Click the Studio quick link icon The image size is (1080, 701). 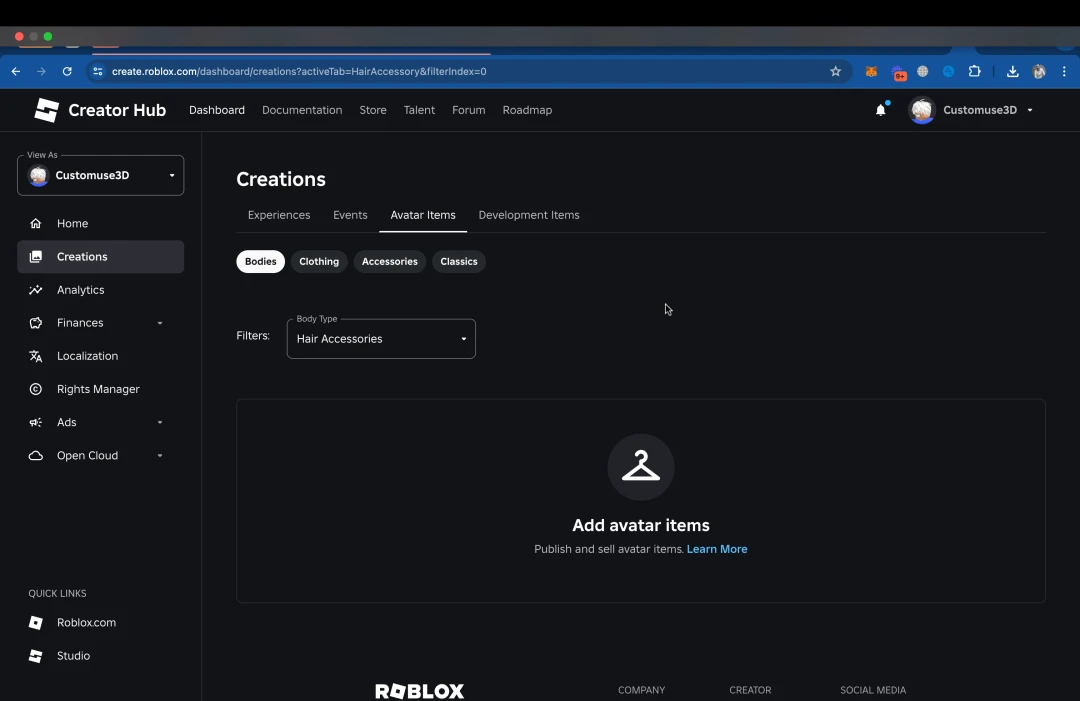coord(36,656)
